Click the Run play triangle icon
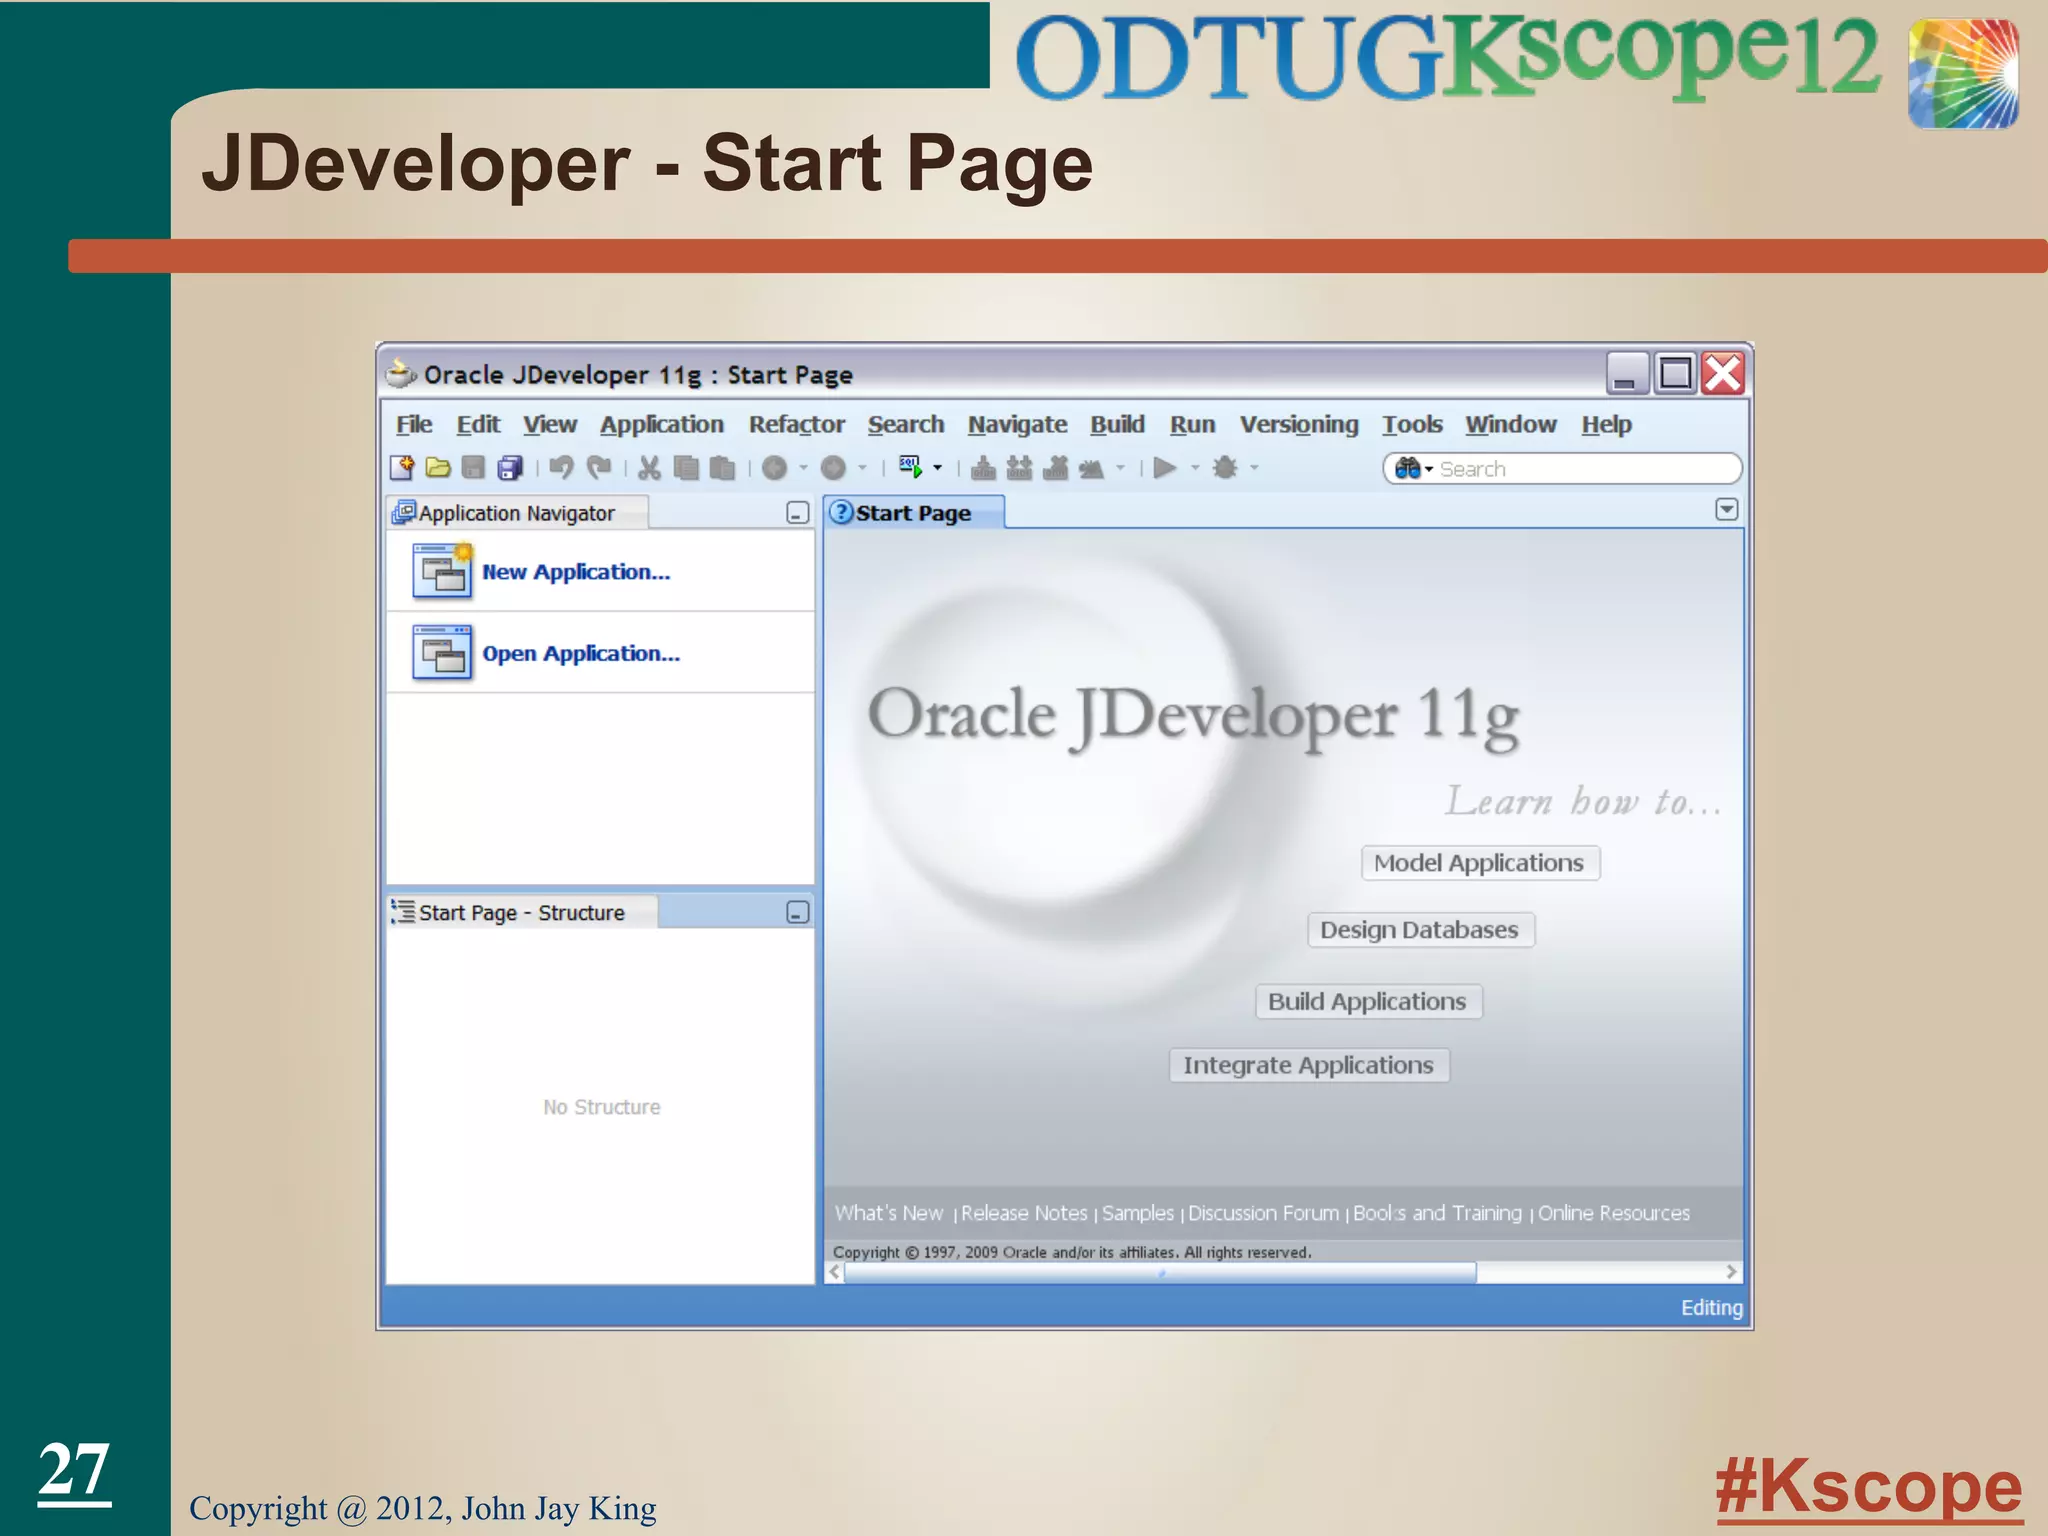The height and width of the screenshot is (1536, 2048). [x=1165, y=467]
